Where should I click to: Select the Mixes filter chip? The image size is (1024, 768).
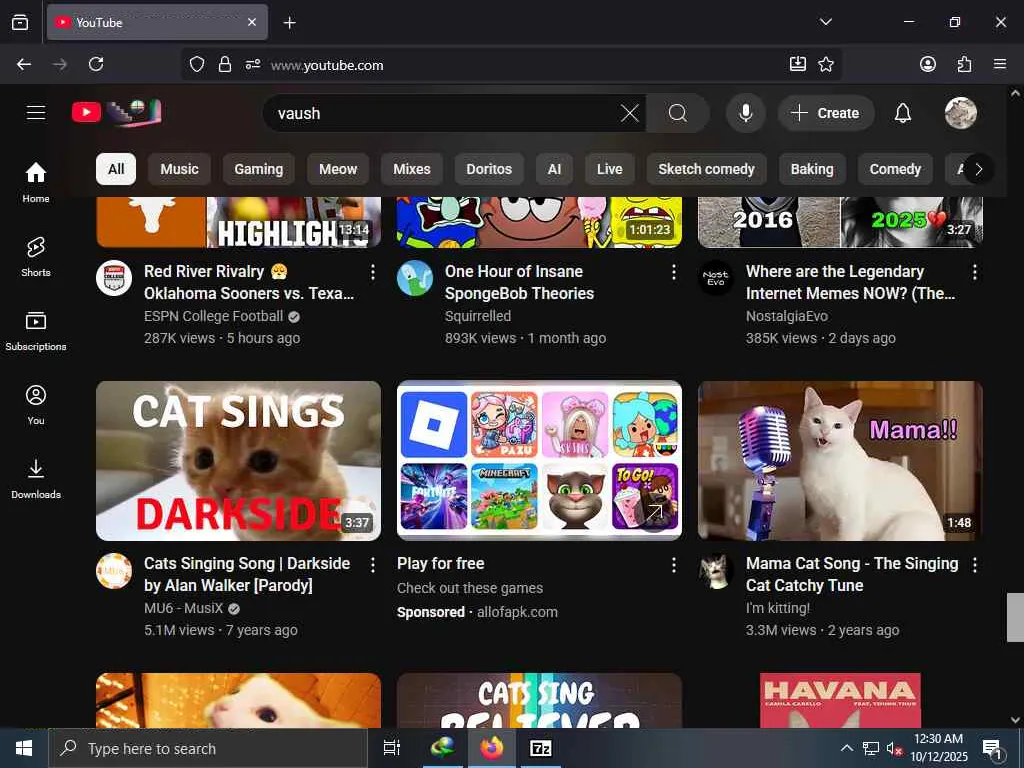point(412,169)
